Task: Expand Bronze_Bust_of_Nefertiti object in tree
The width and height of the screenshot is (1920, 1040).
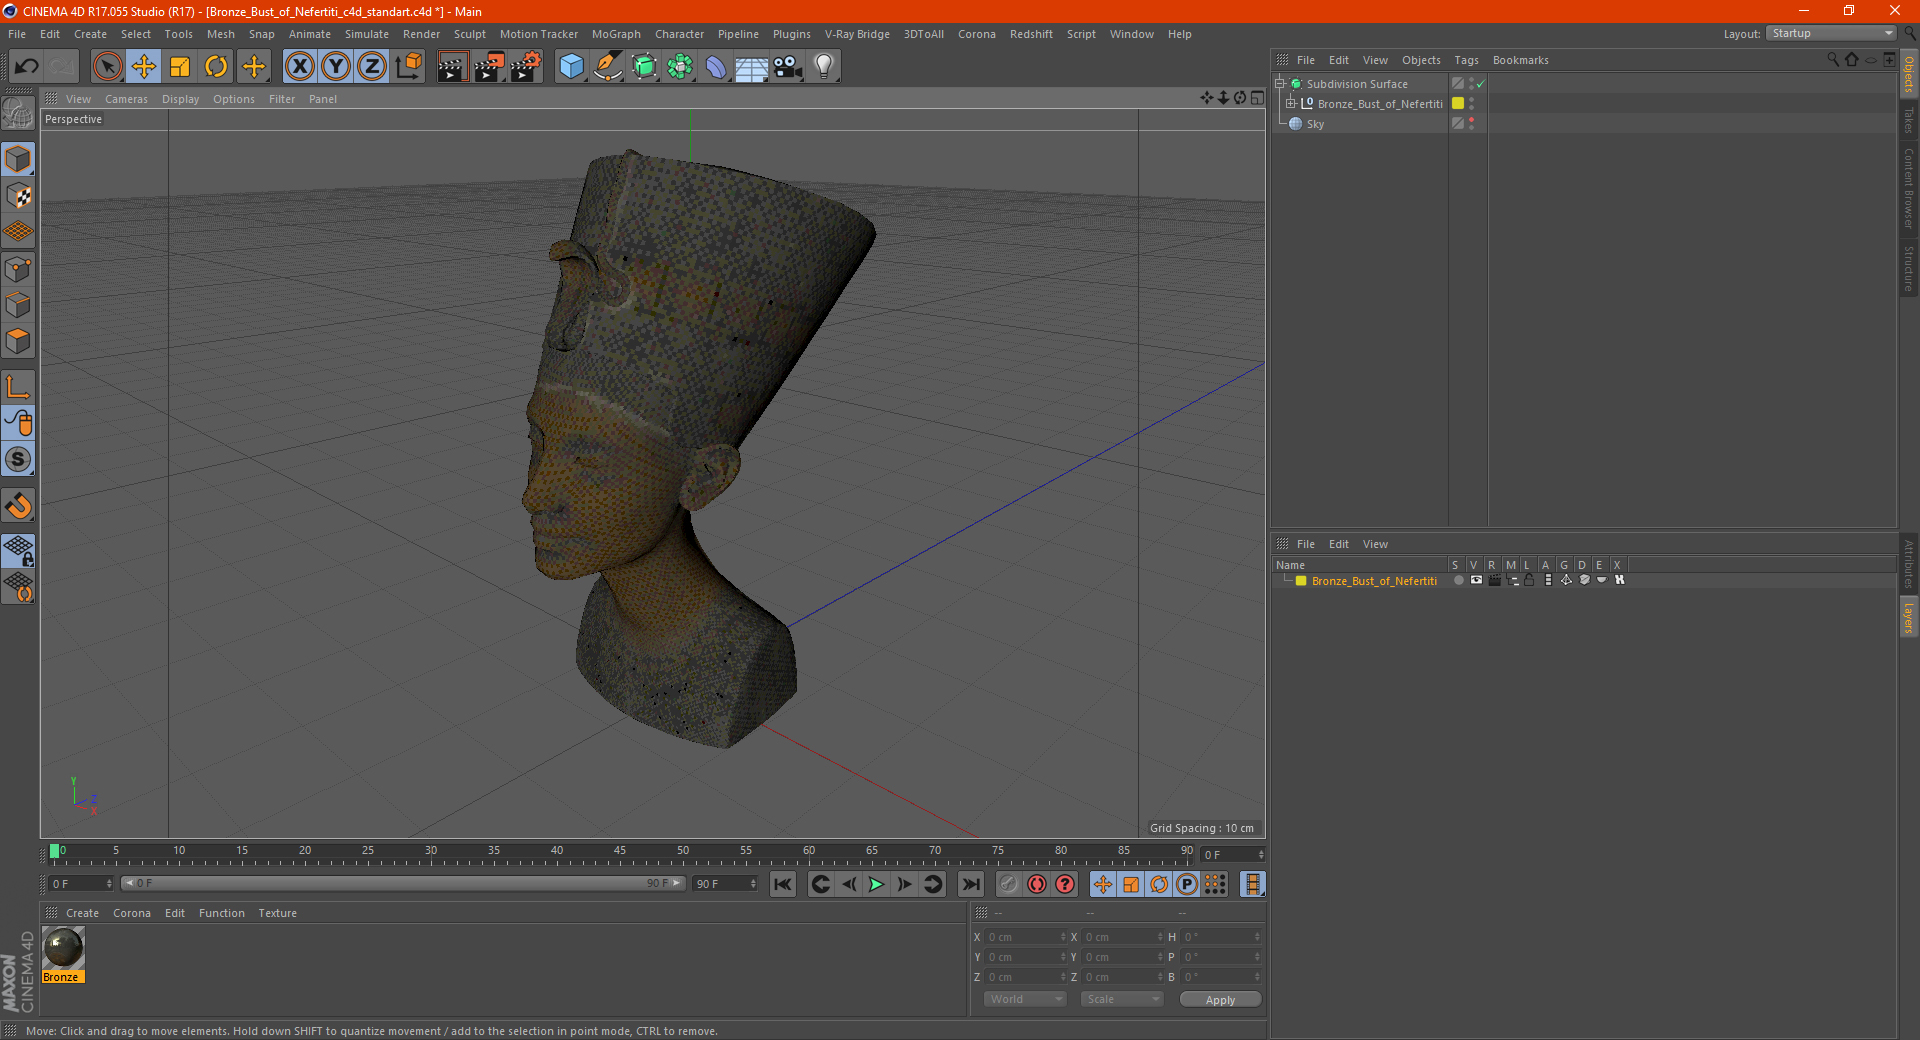Action: click(x=1291, y=103)
